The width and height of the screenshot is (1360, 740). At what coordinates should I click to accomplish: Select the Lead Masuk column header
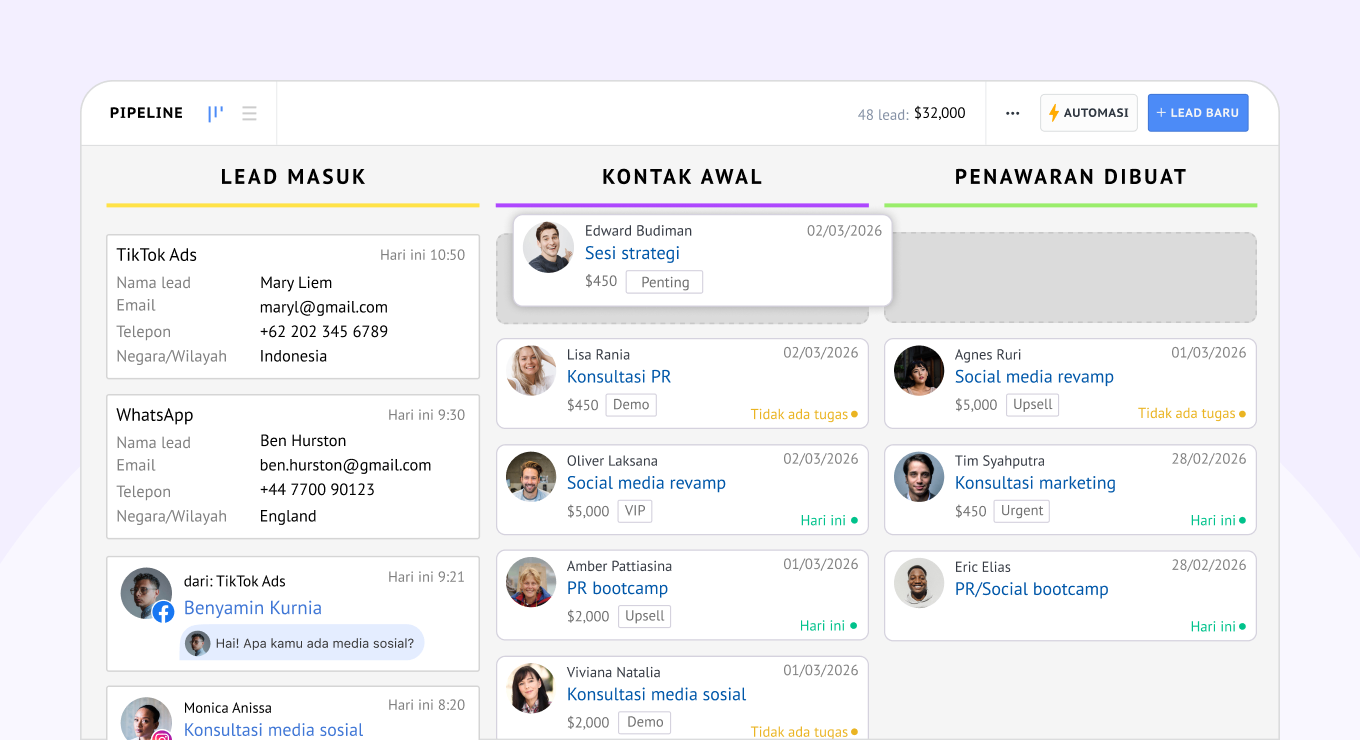[x=293, y=177]
